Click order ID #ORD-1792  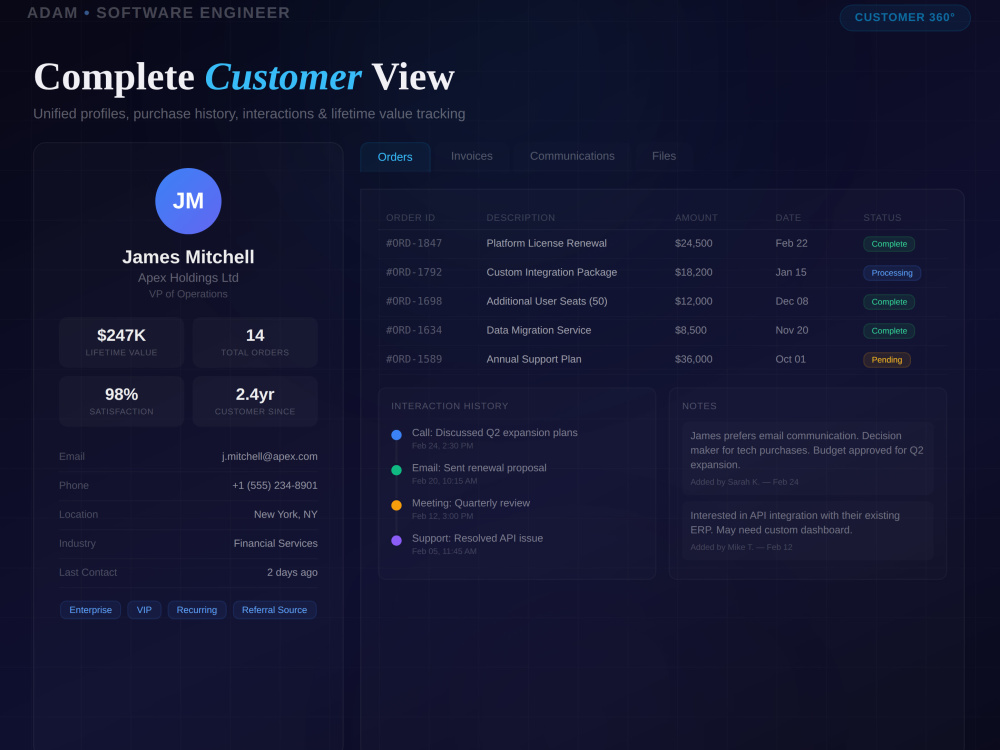tap(414, 272)
